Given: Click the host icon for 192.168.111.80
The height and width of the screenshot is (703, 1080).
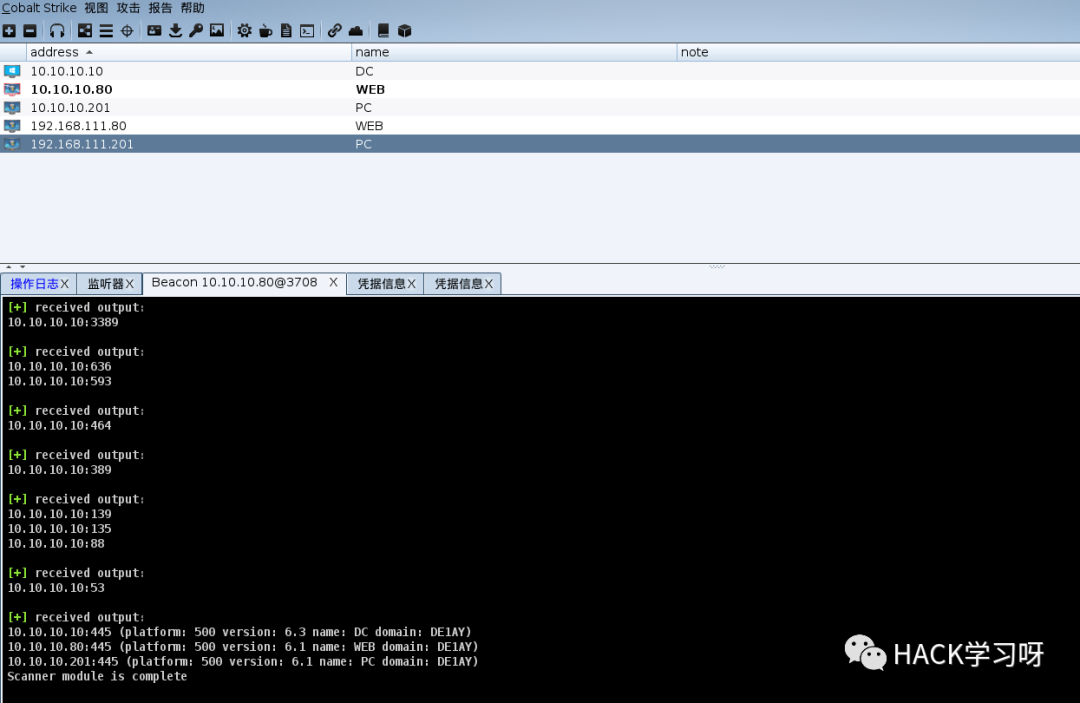Looking at the screenshot, I should click(12, 125).
